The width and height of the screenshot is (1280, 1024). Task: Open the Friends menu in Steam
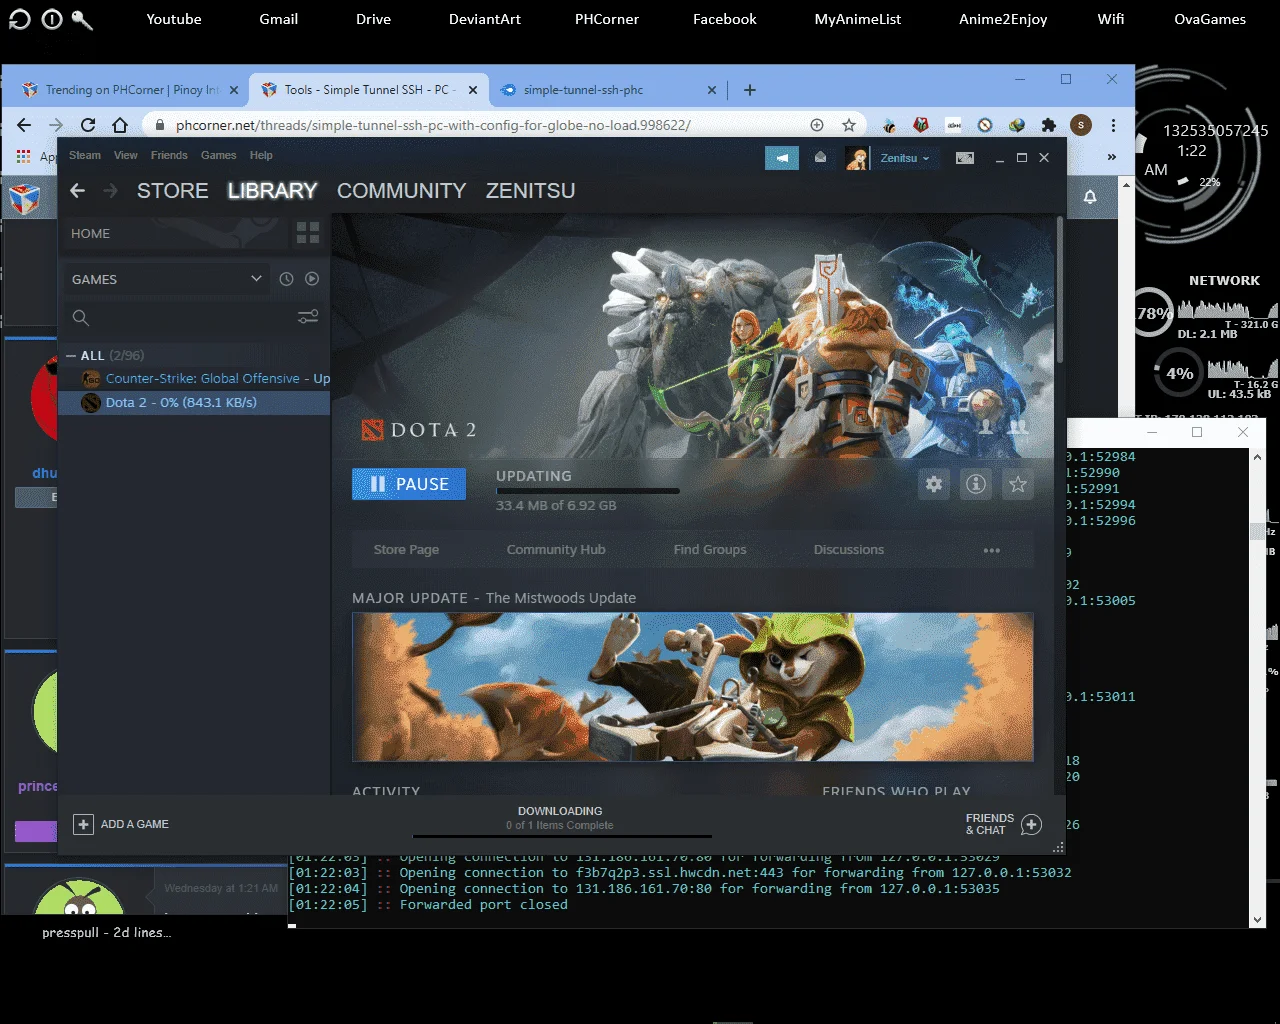169,155
